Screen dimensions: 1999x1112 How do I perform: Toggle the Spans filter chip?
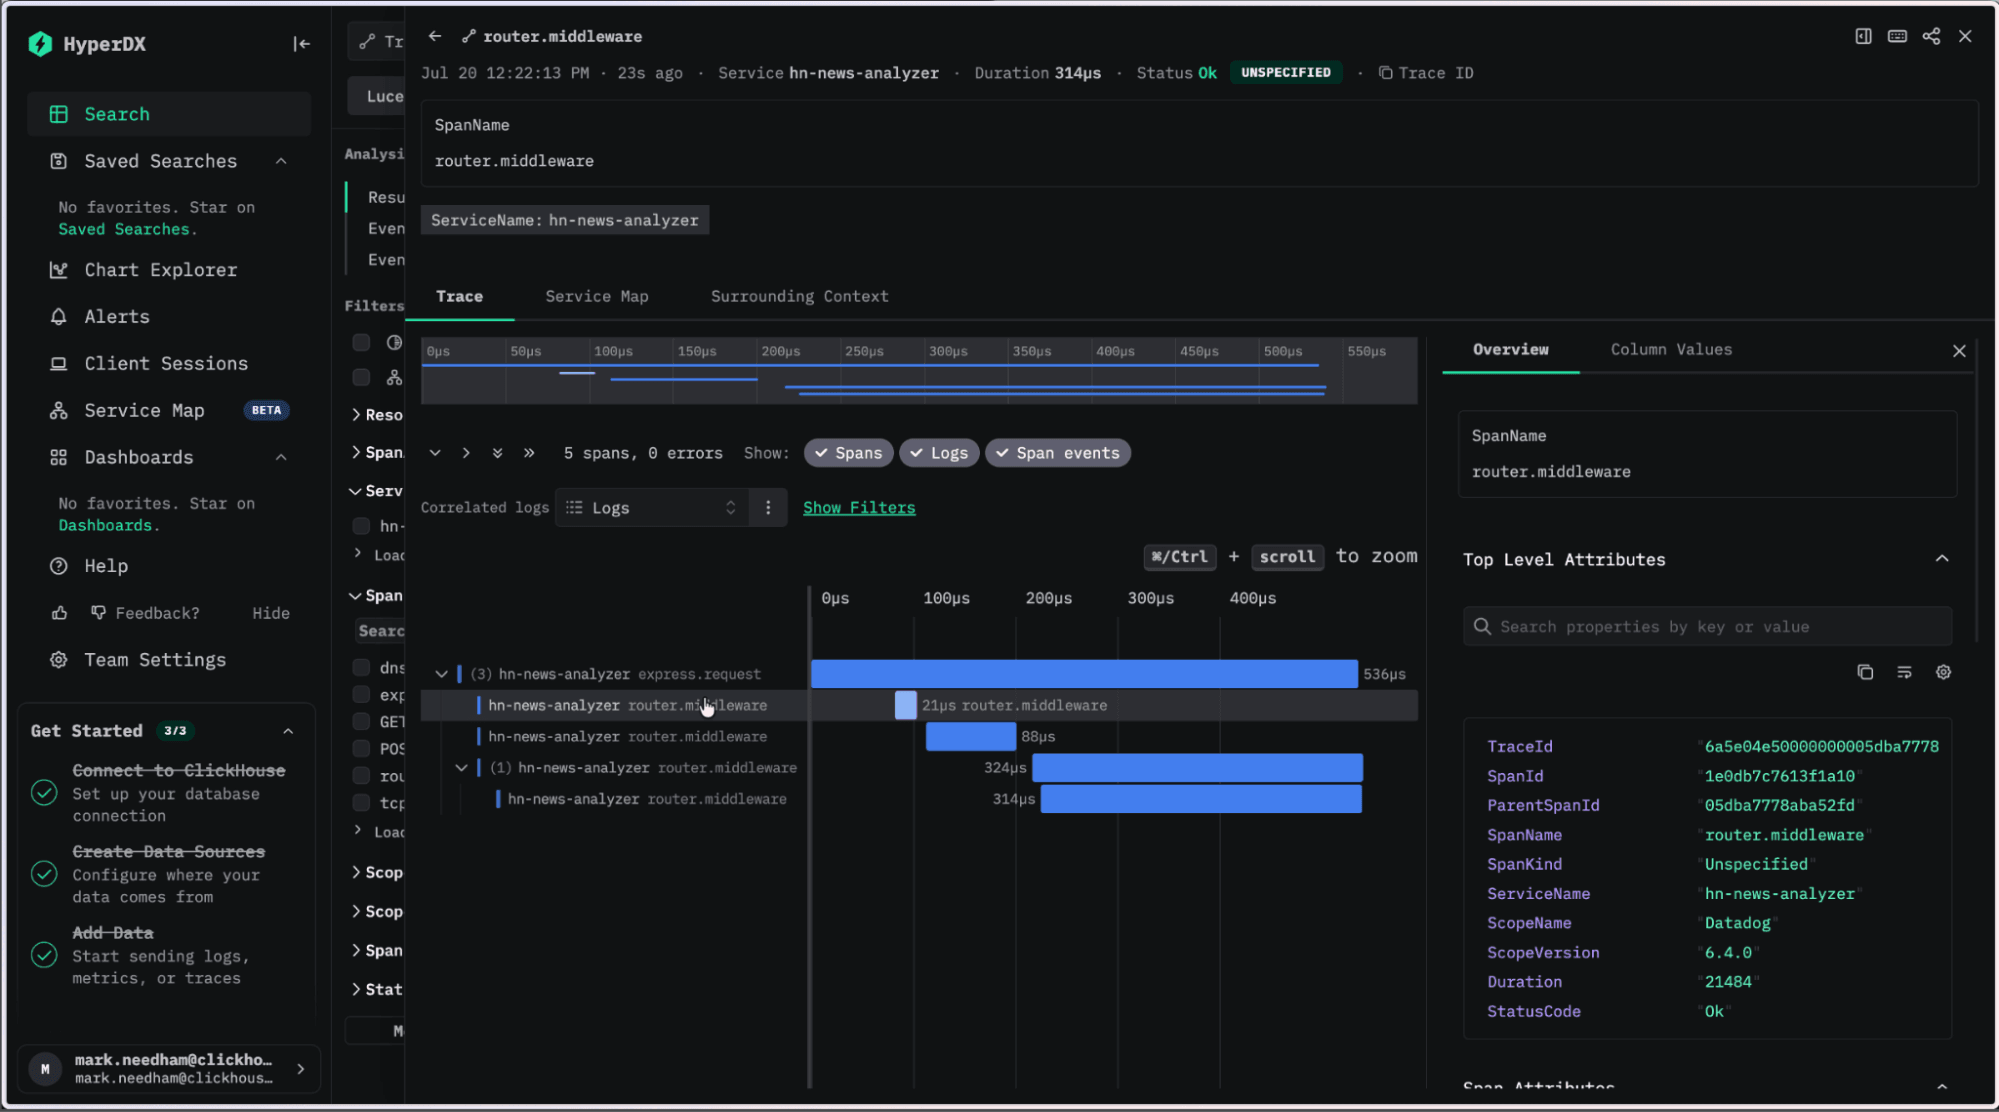pos(848,453)
